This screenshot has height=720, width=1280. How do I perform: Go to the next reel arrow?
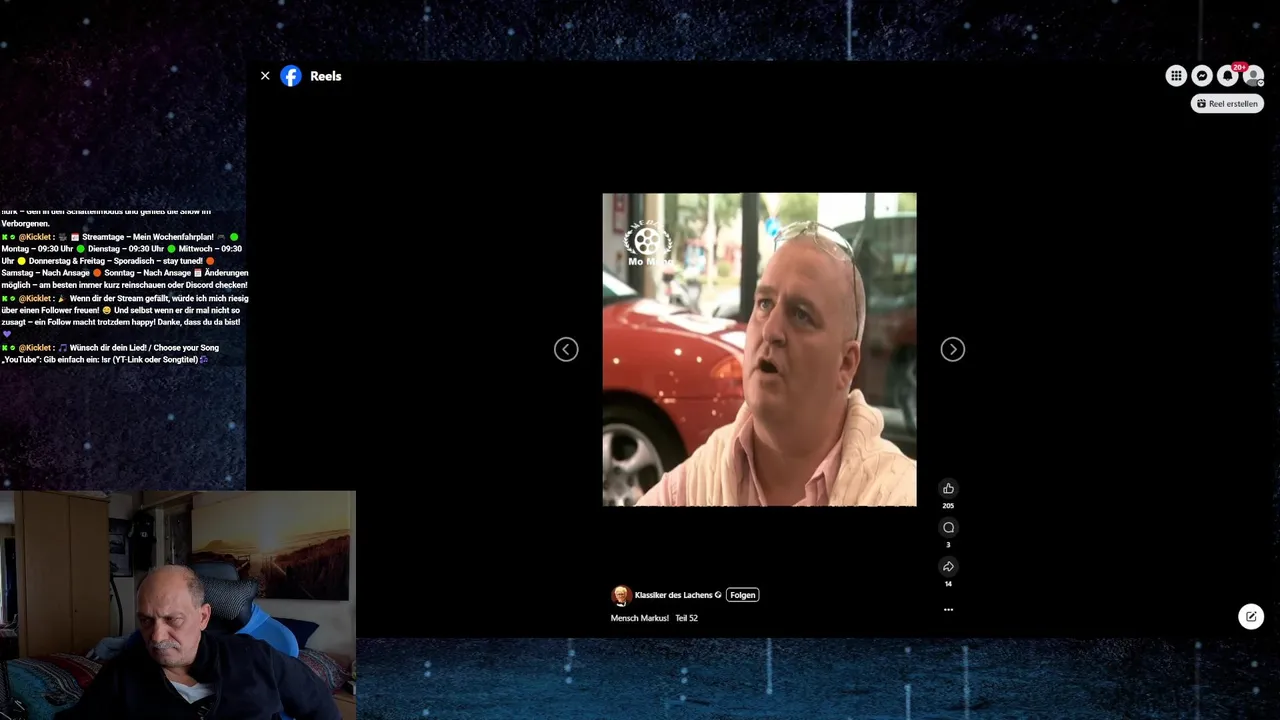point(952,349)
